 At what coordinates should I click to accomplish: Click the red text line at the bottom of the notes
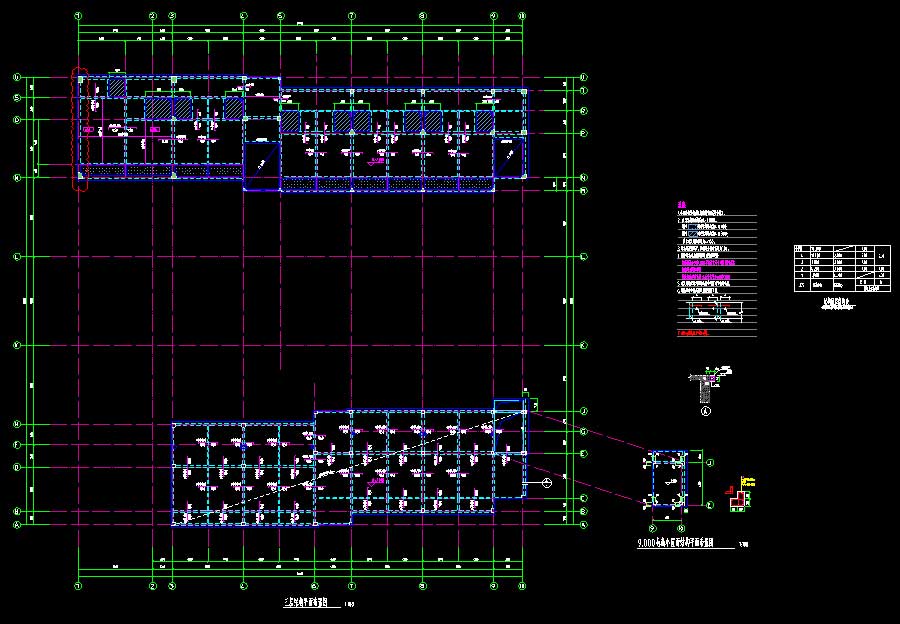(701, 331)
